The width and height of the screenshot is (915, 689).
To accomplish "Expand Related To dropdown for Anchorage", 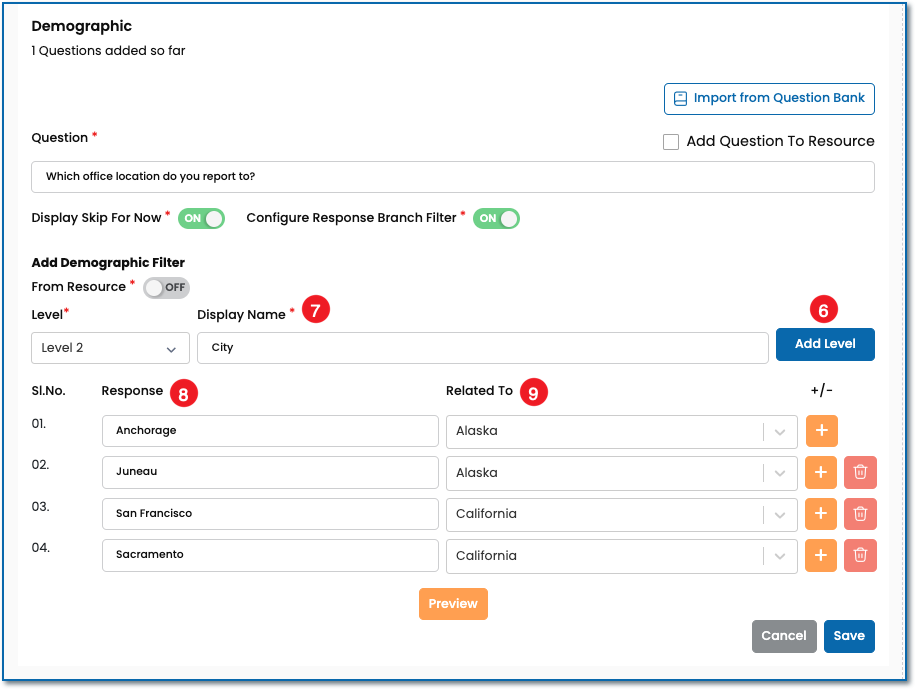I will coord(780,431).
